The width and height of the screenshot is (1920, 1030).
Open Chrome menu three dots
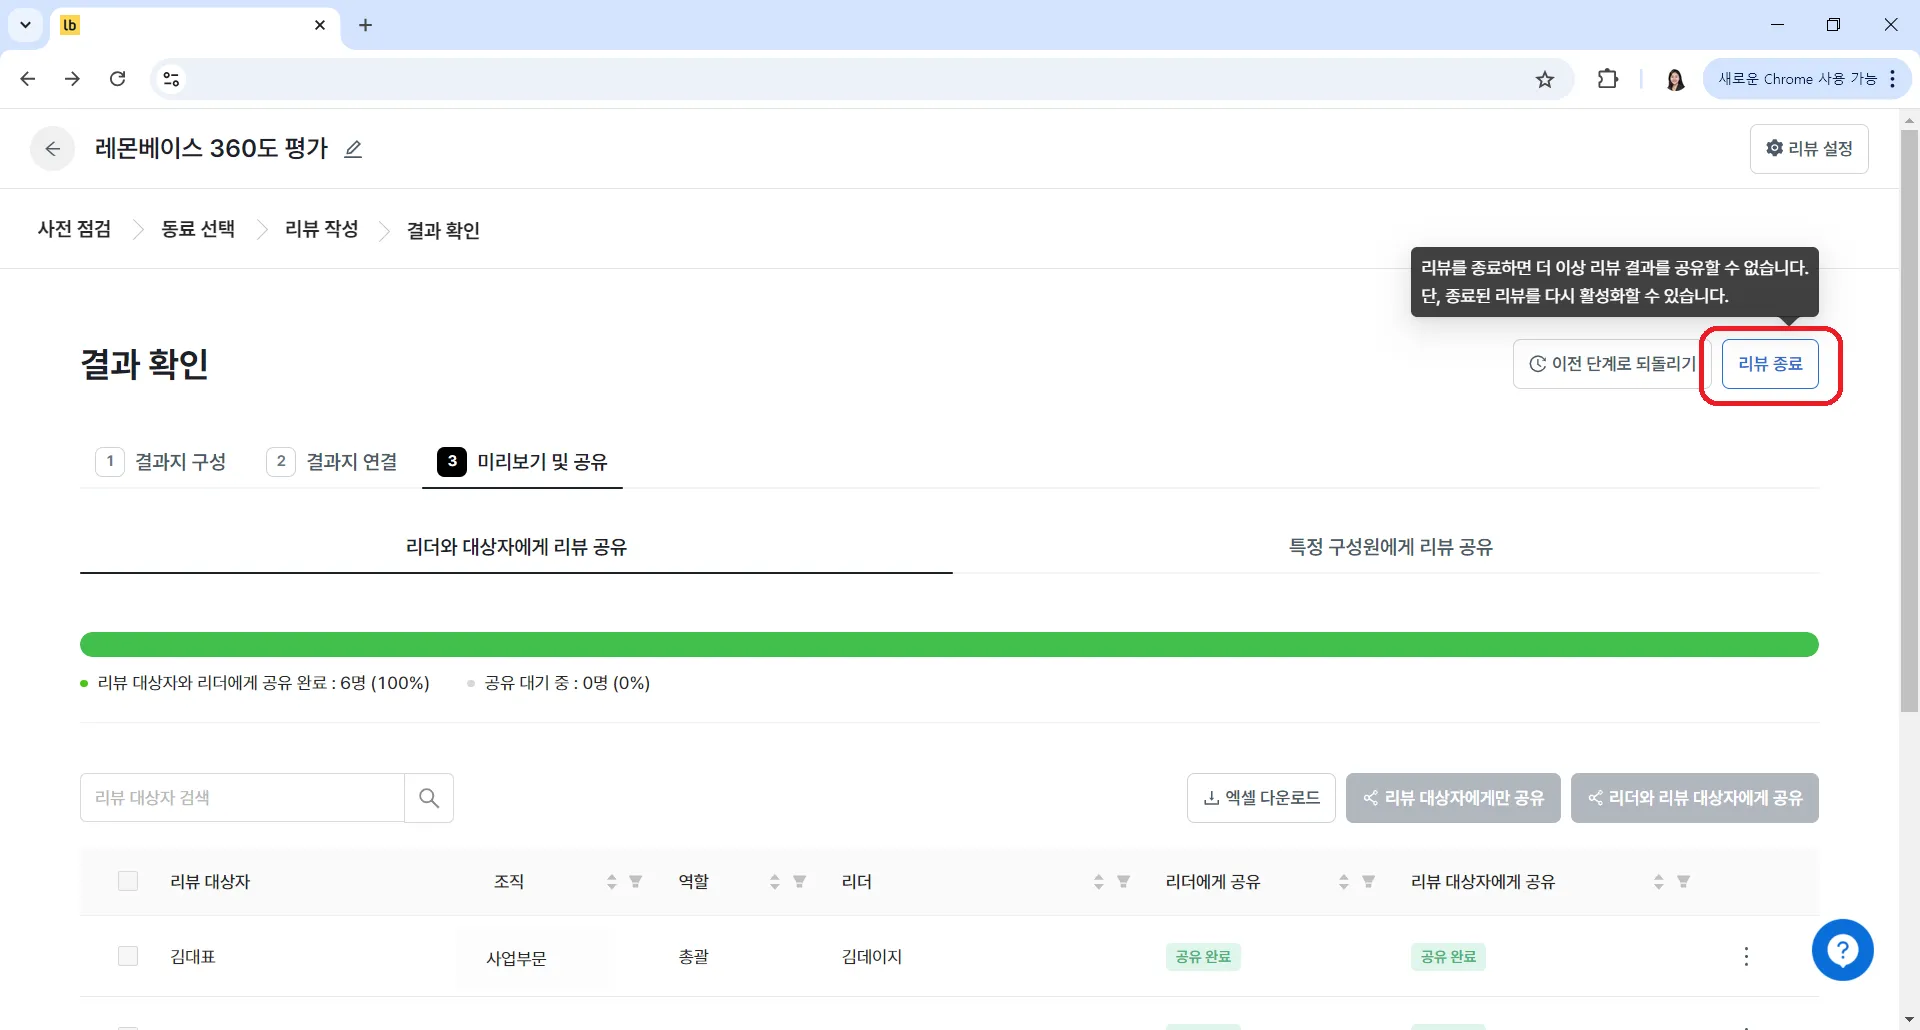pos(1893,79)
